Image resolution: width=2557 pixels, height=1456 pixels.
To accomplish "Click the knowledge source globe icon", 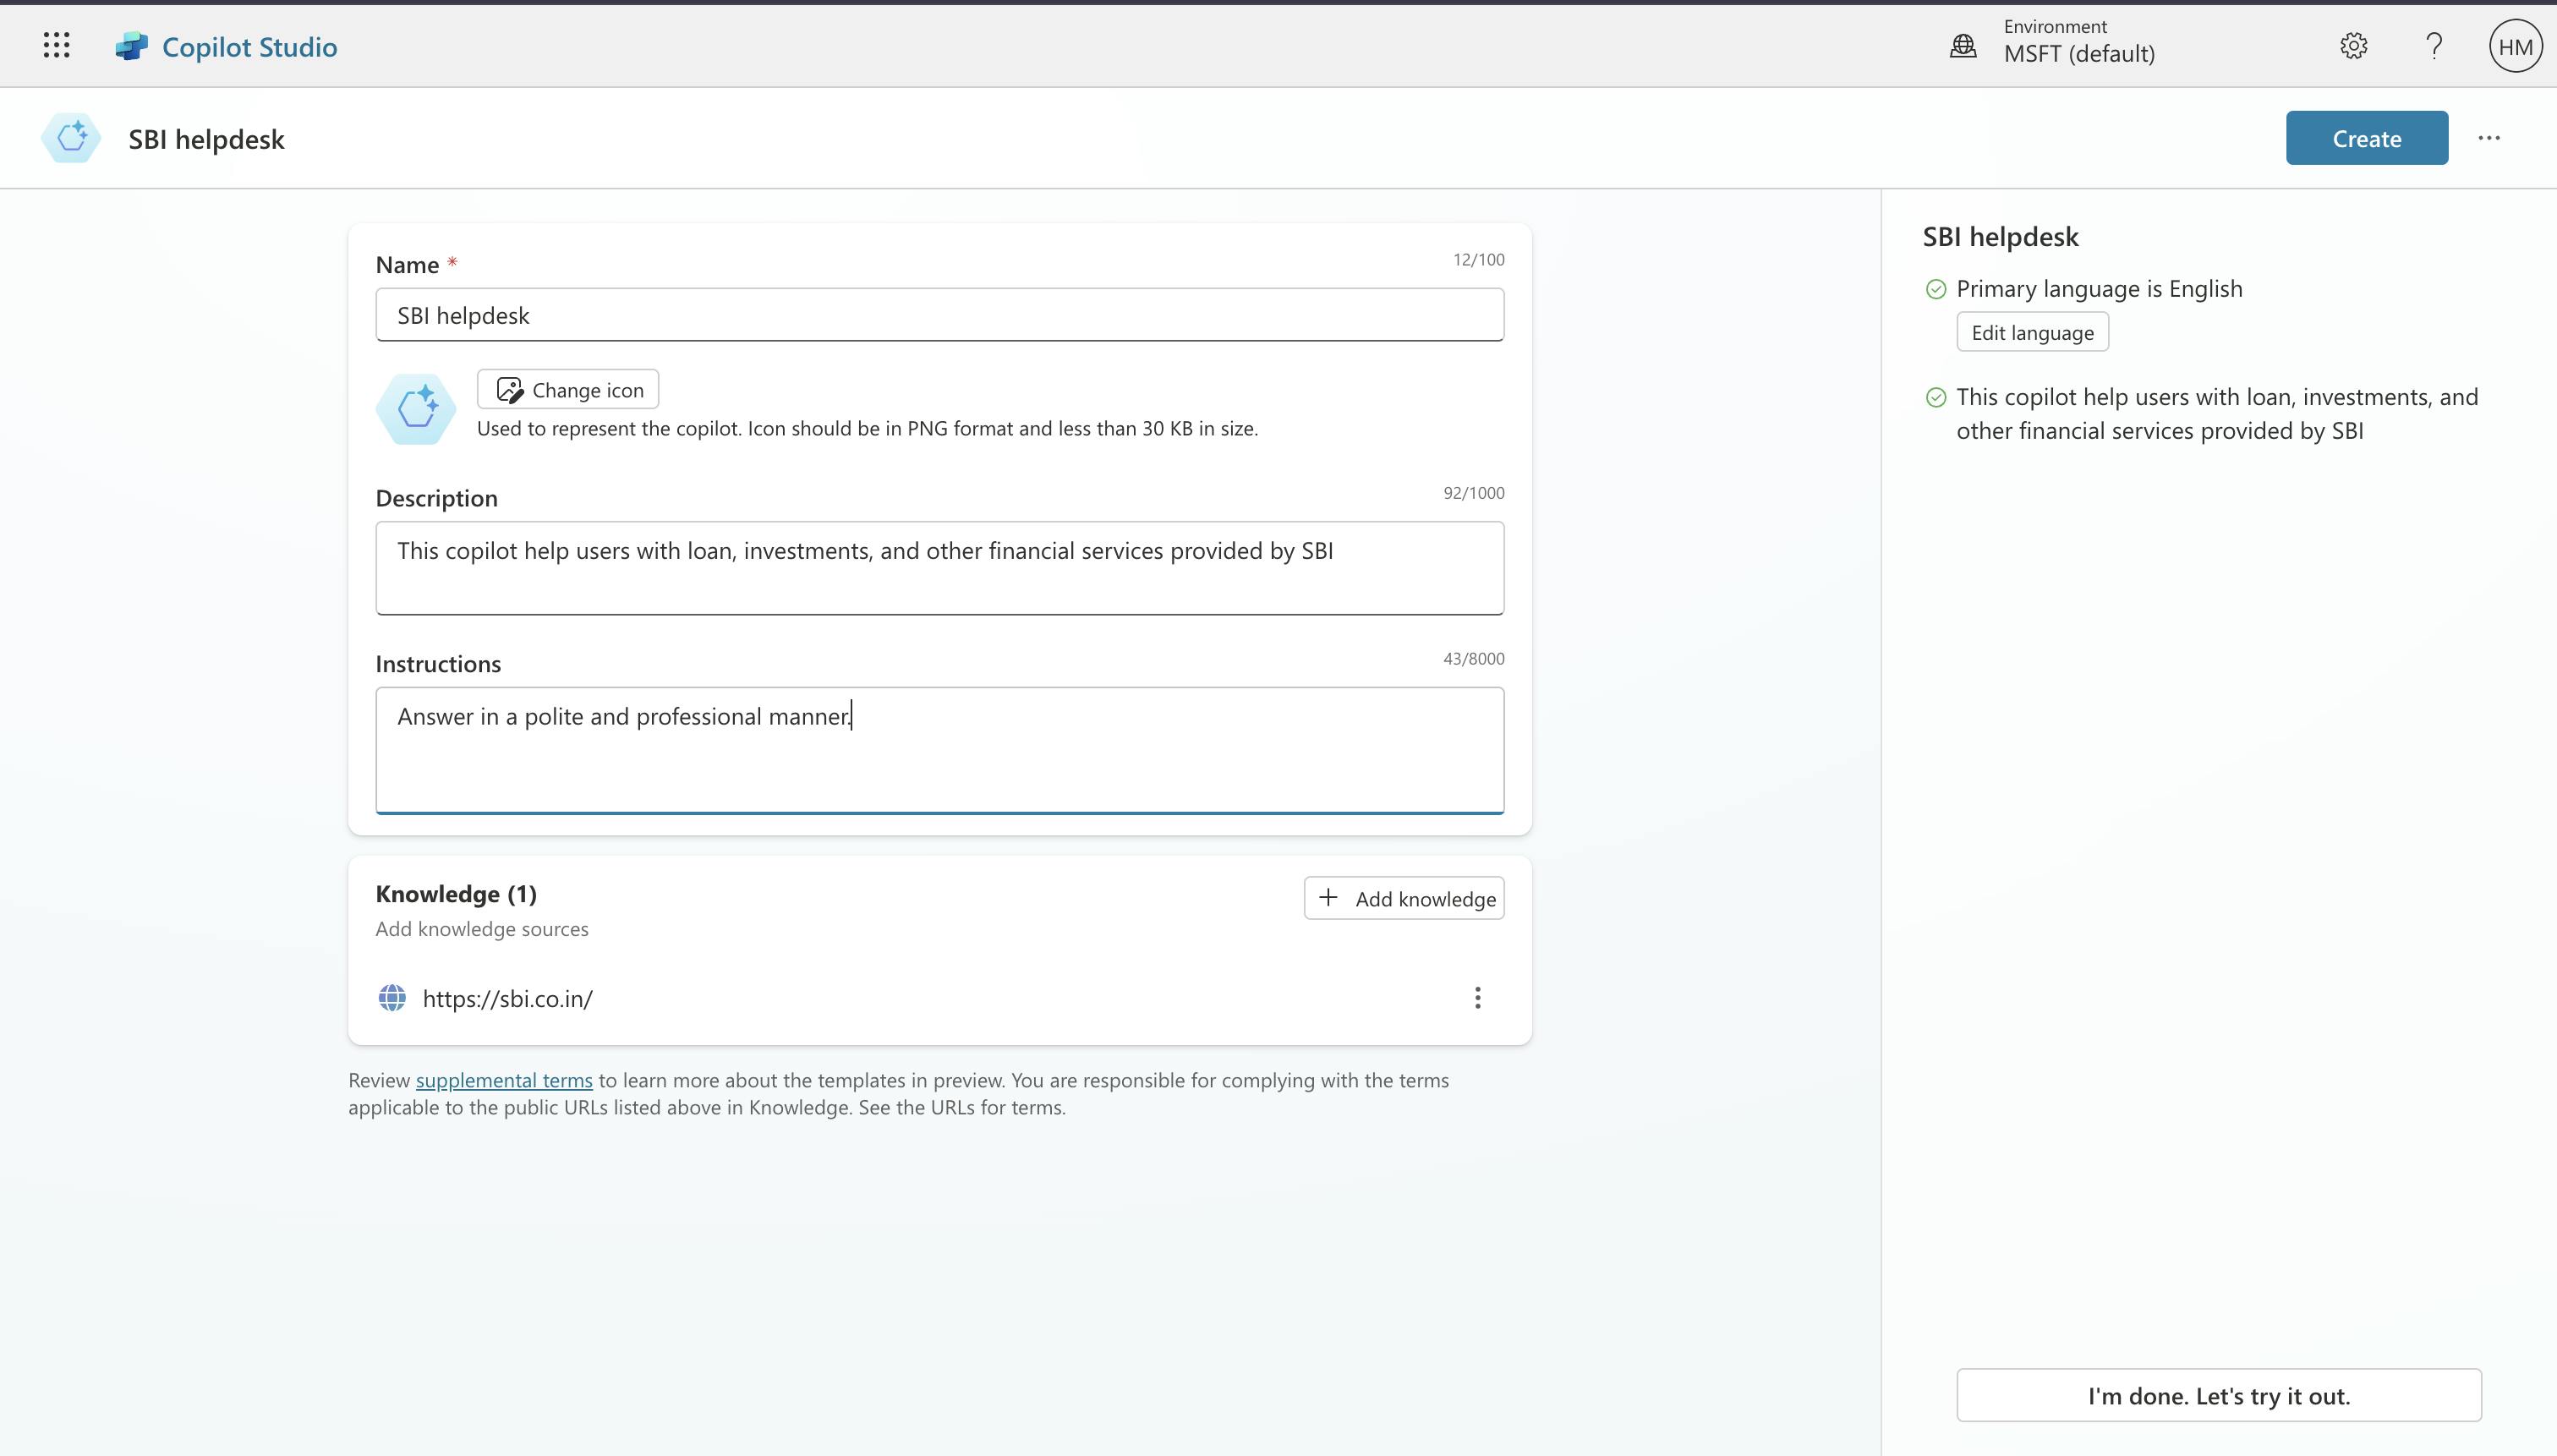I will pos(391,998).
